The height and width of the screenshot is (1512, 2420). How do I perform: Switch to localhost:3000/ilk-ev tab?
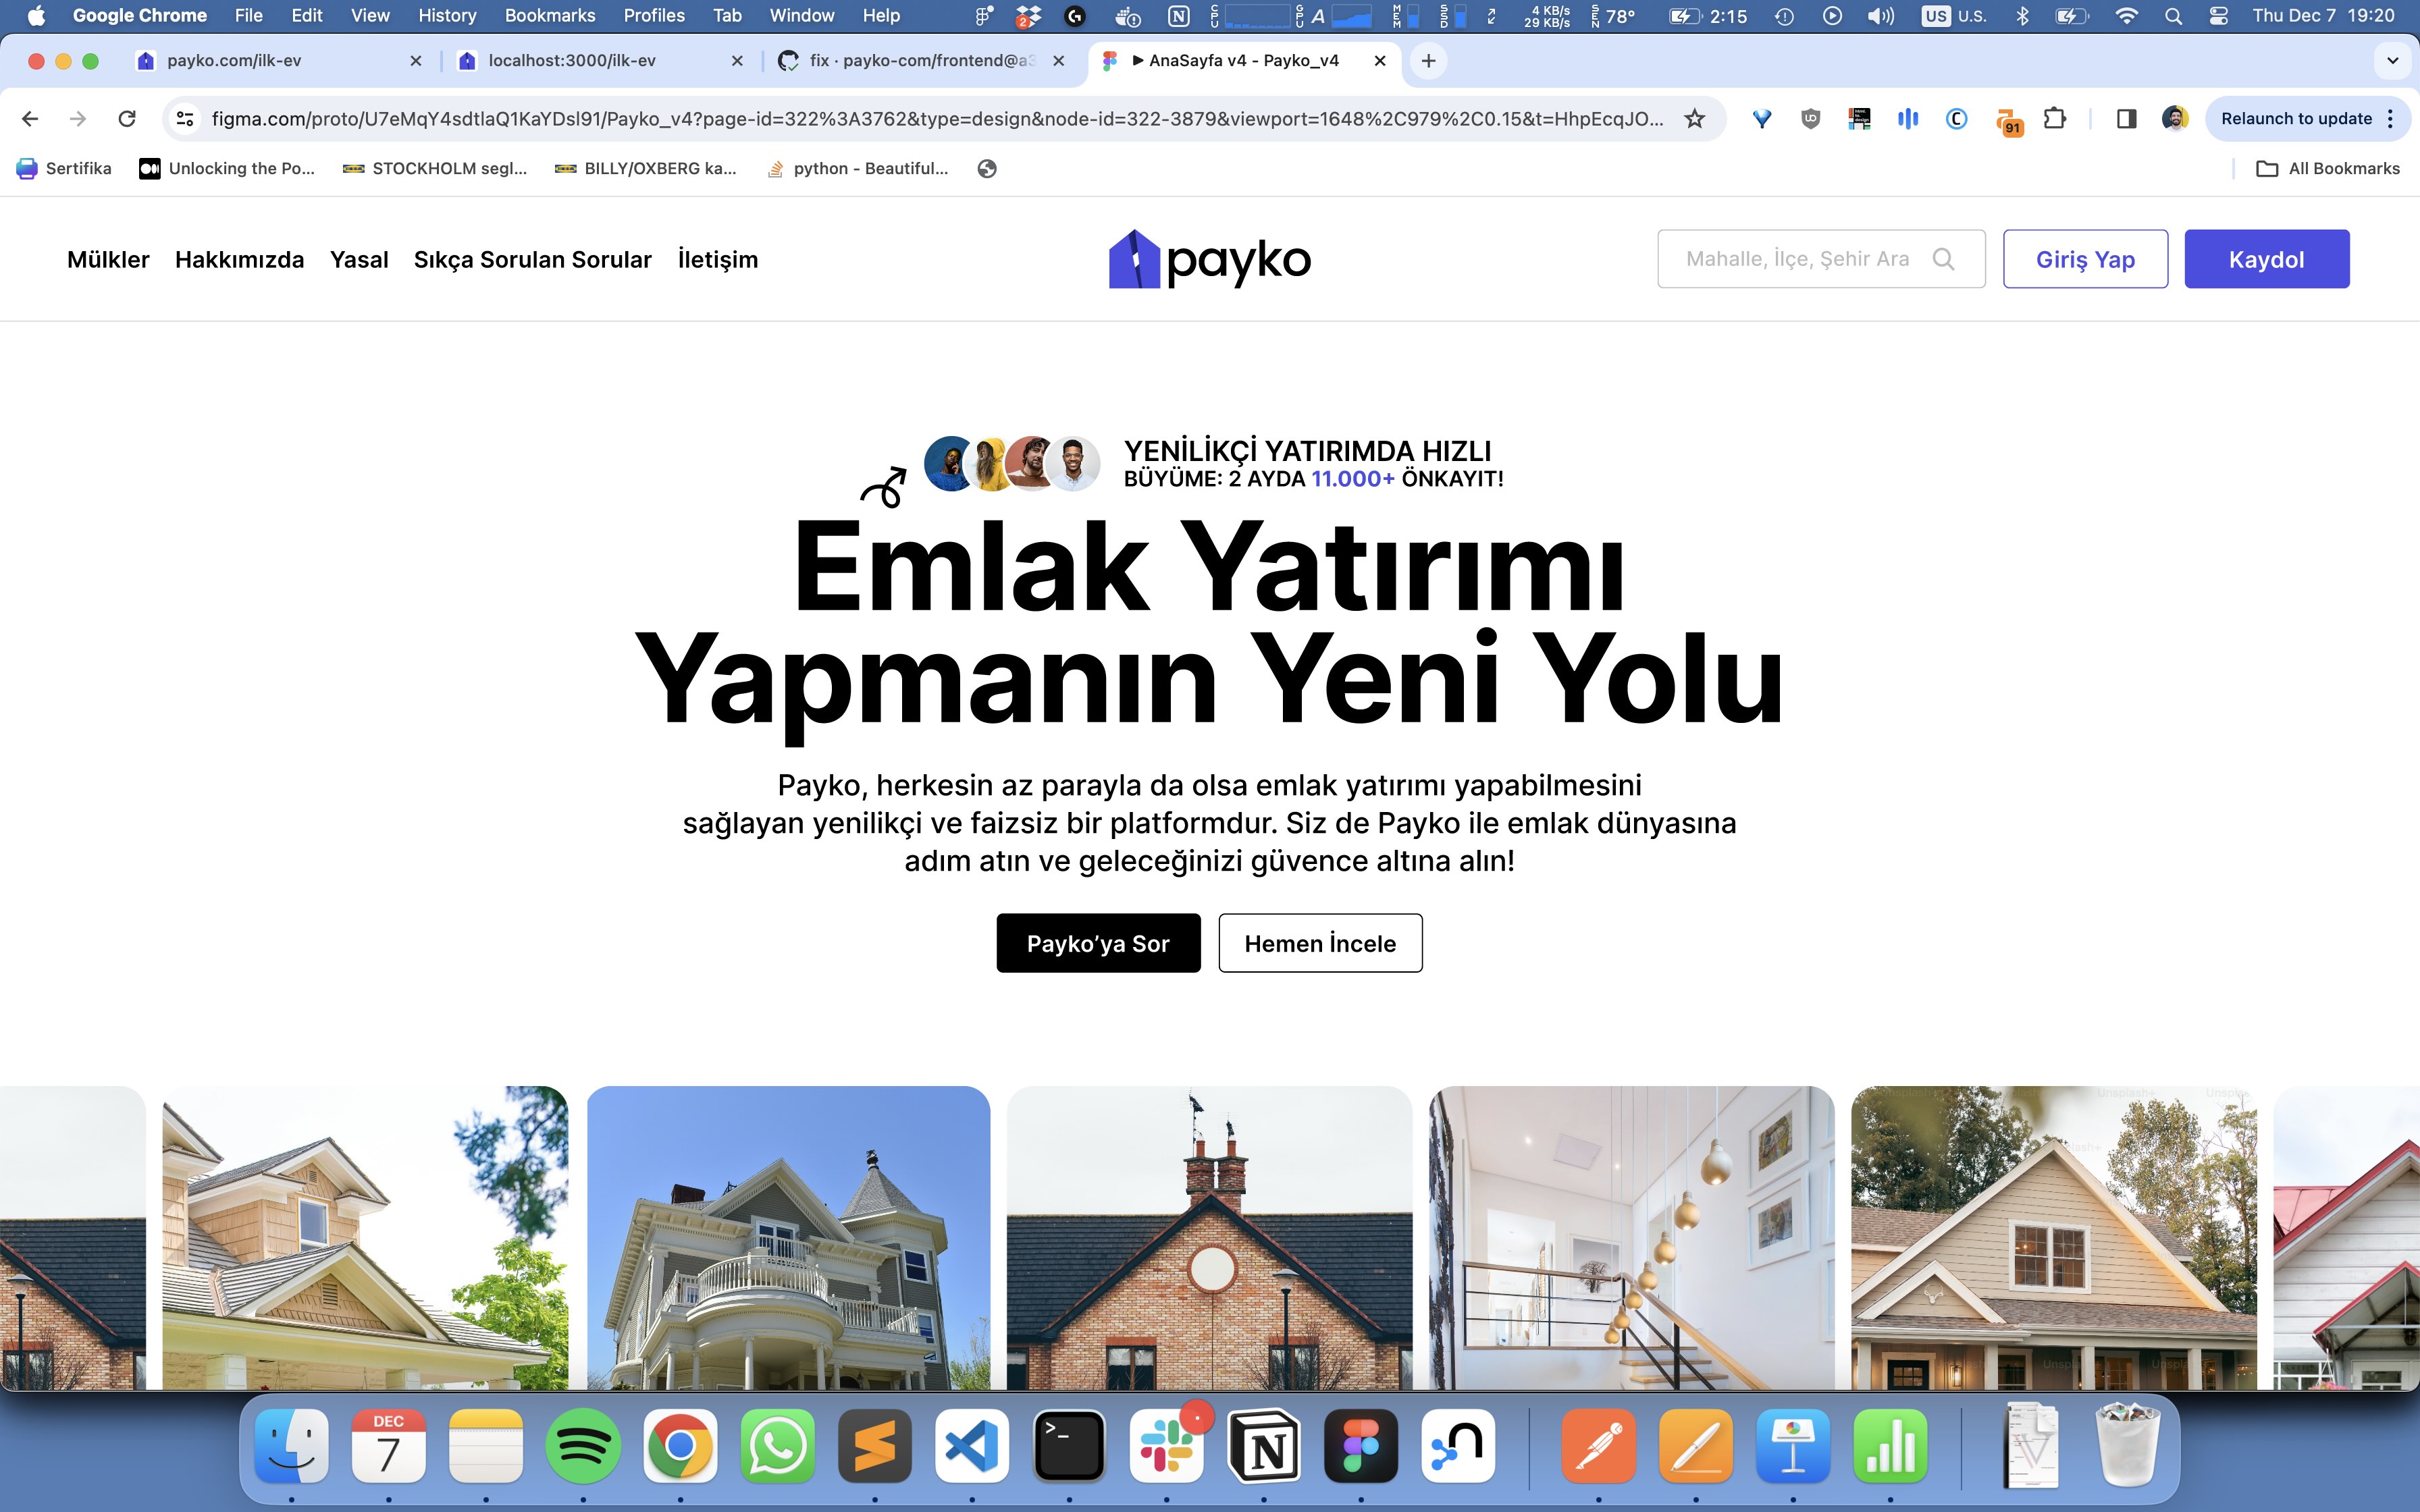tap(571, 61)
